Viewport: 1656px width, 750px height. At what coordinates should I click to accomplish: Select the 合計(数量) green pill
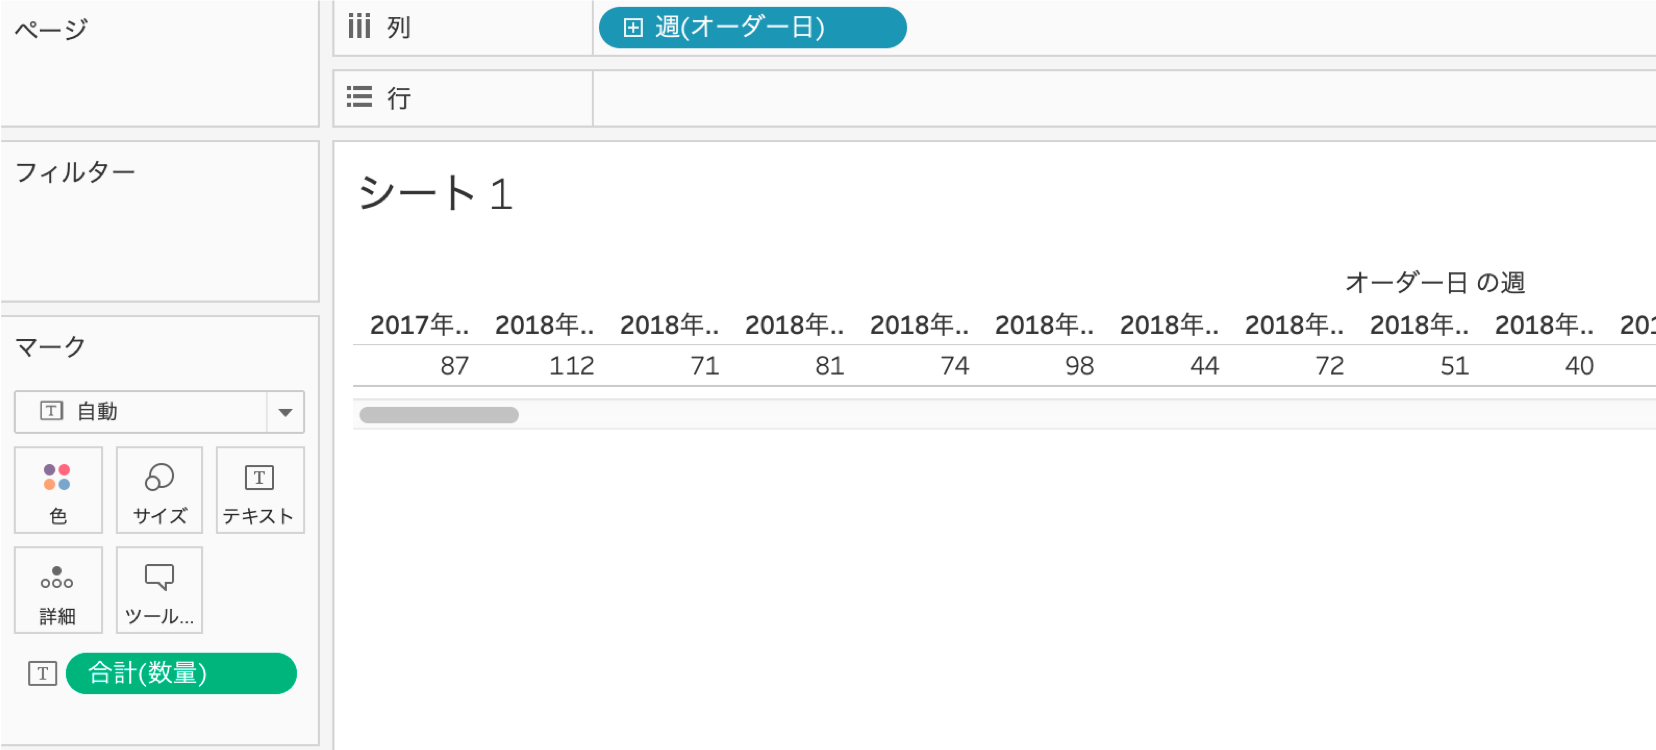(181, 673)
